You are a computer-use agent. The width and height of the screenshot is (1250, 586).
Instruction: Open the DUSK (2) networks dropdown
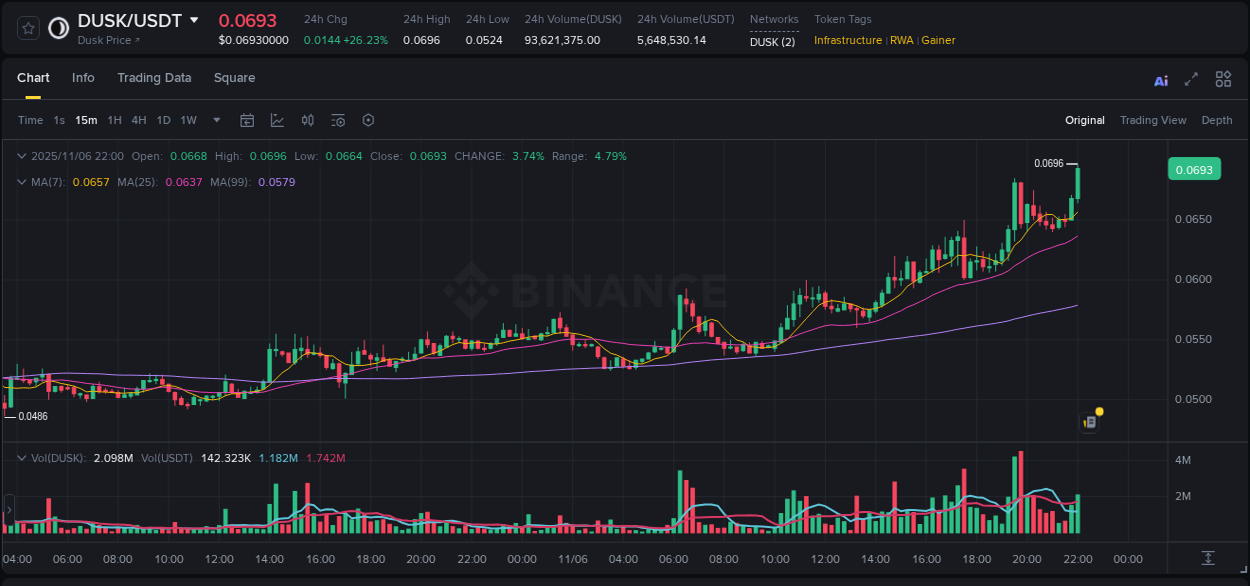coord(773,42)
